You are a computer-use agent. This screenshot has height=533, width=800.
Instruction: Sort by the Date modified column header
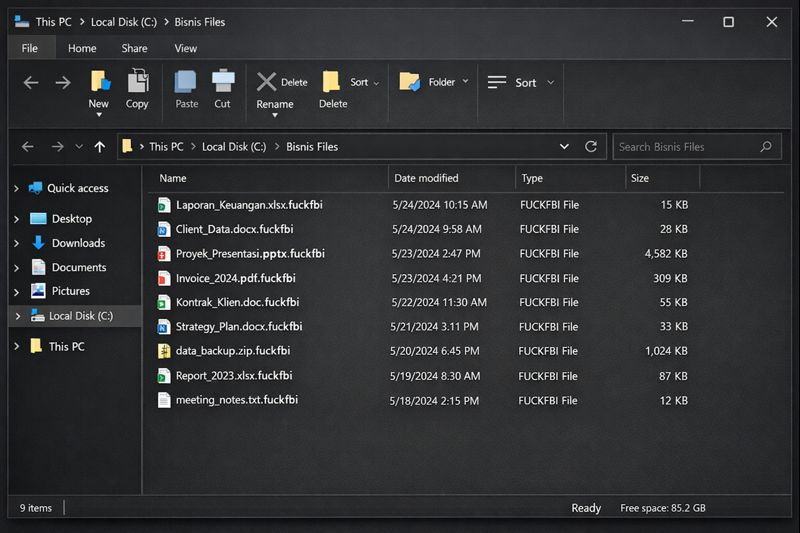426,178
